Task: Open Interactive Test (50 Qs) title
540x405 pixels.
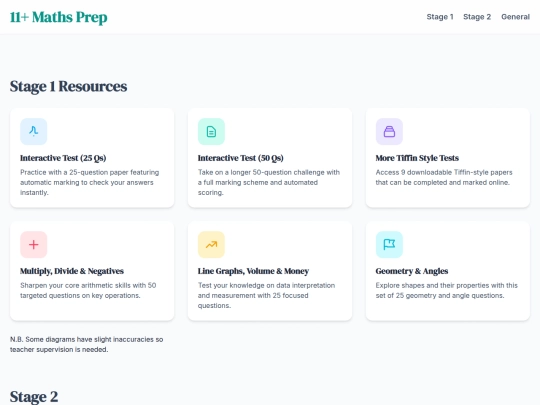Action: (240, 158)
